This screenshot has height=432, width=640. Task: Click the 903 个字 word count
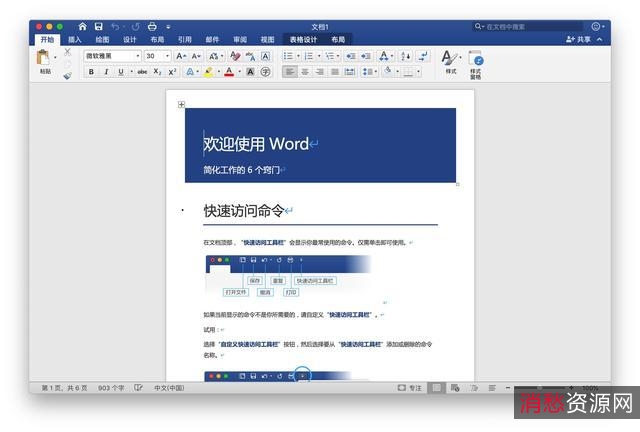pos(111,387)
